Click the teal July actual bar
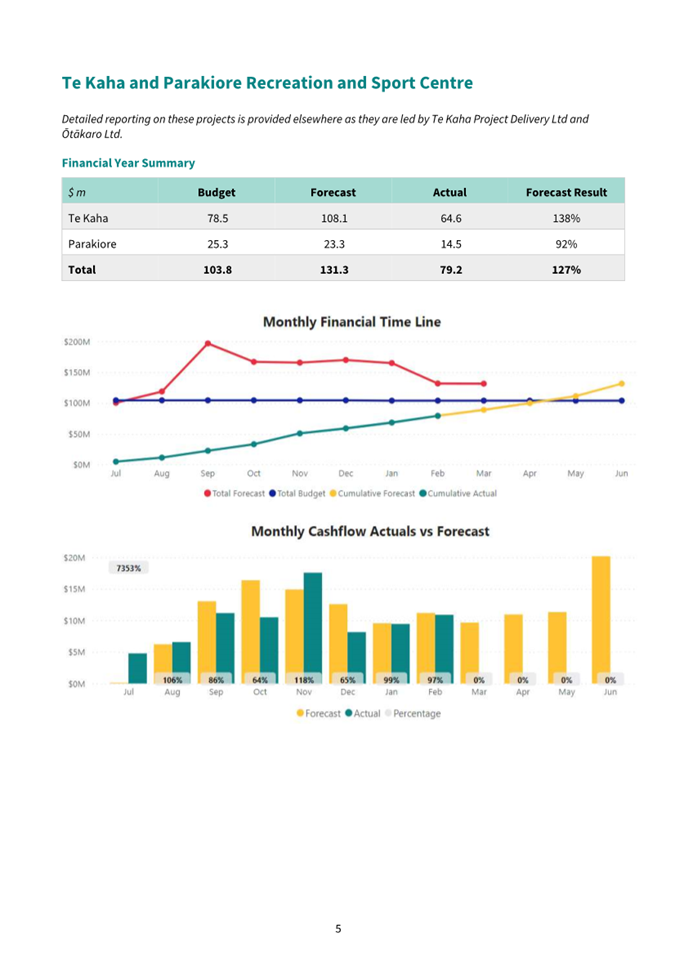 pos(138,668)
